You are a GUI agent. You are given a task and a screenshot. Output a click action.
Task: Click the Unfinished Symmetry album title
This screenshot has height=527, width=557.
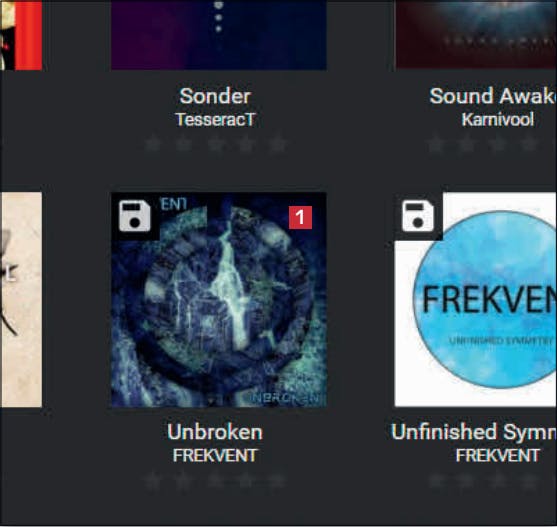pos(474,432)
